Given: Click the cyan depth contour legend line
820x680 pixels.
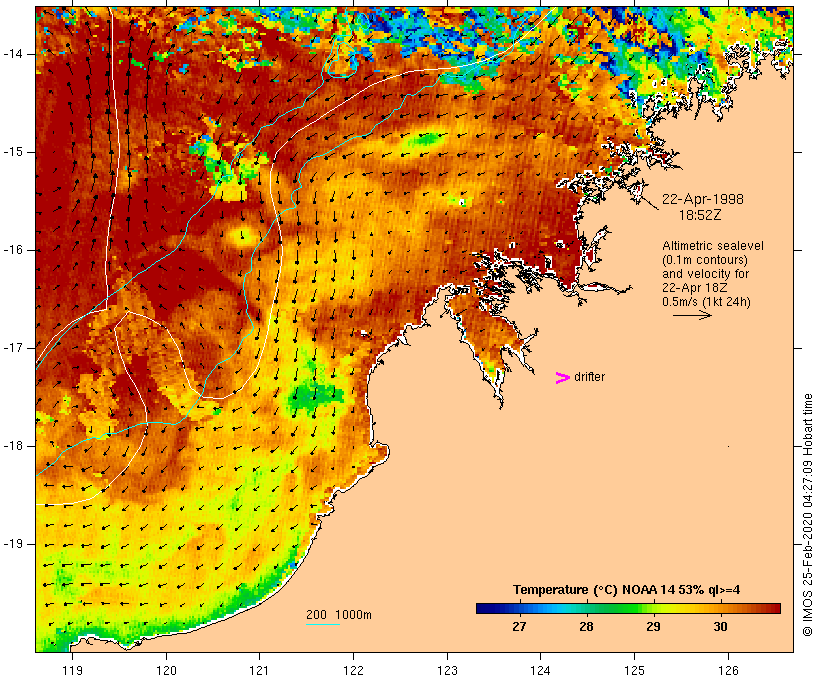Looking at the screenshot, I should click(x=323, y=624).
